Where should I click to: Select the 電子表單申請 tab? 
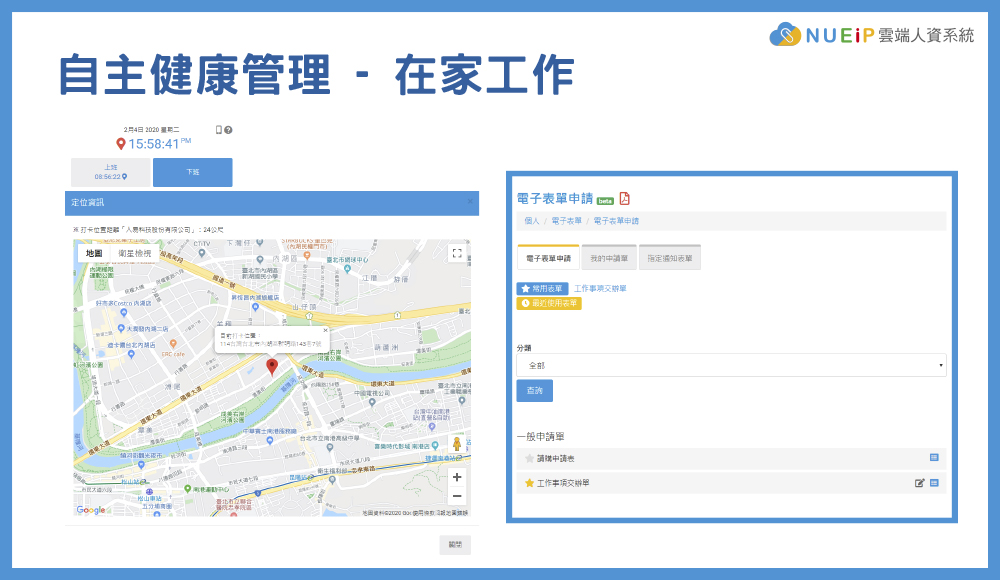click(548, 258)
